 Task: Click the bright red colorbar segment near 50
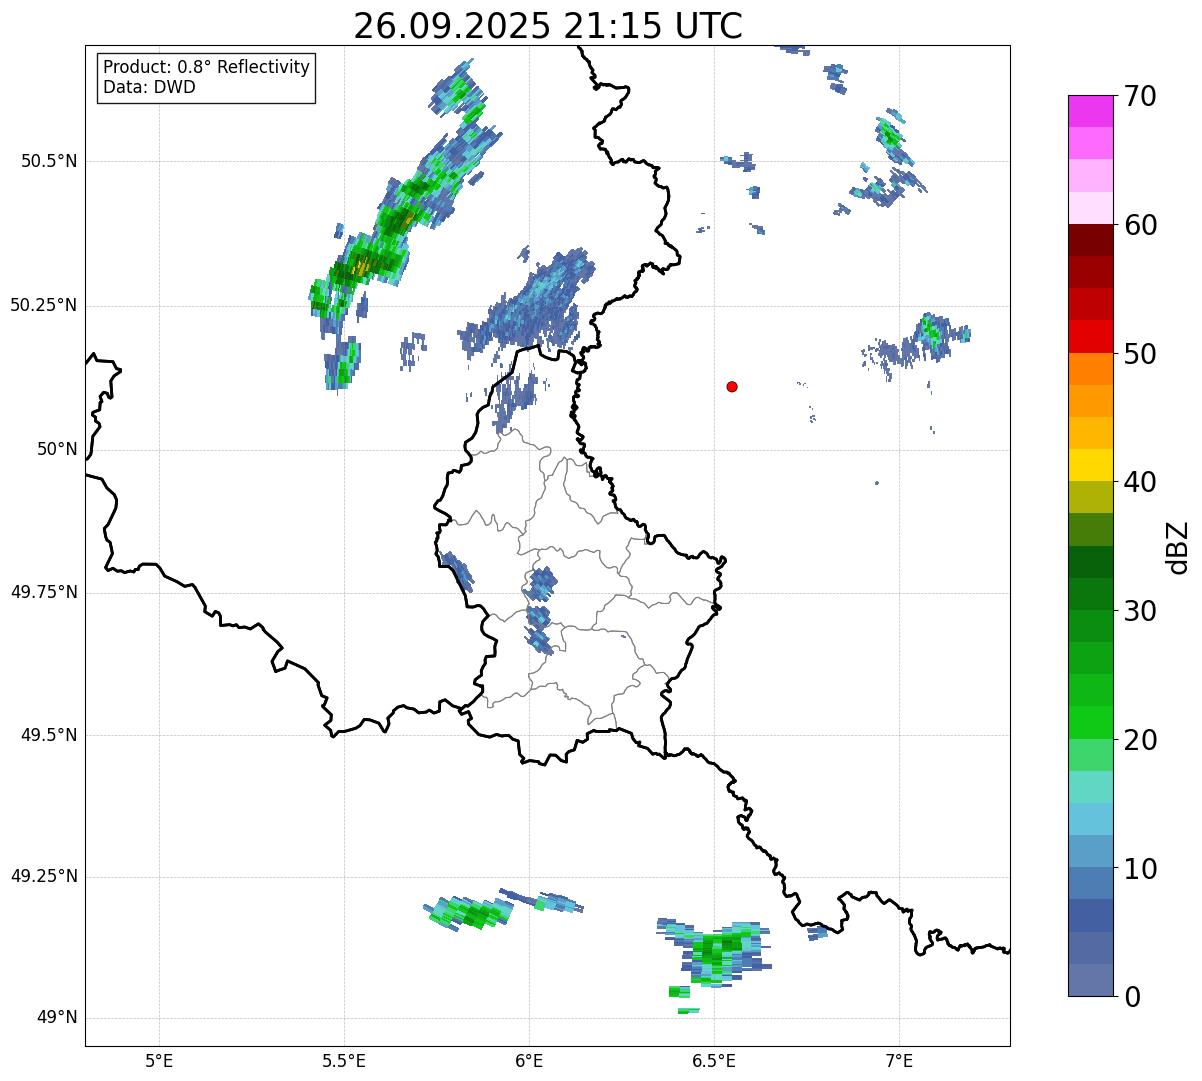click(1091, 336)
